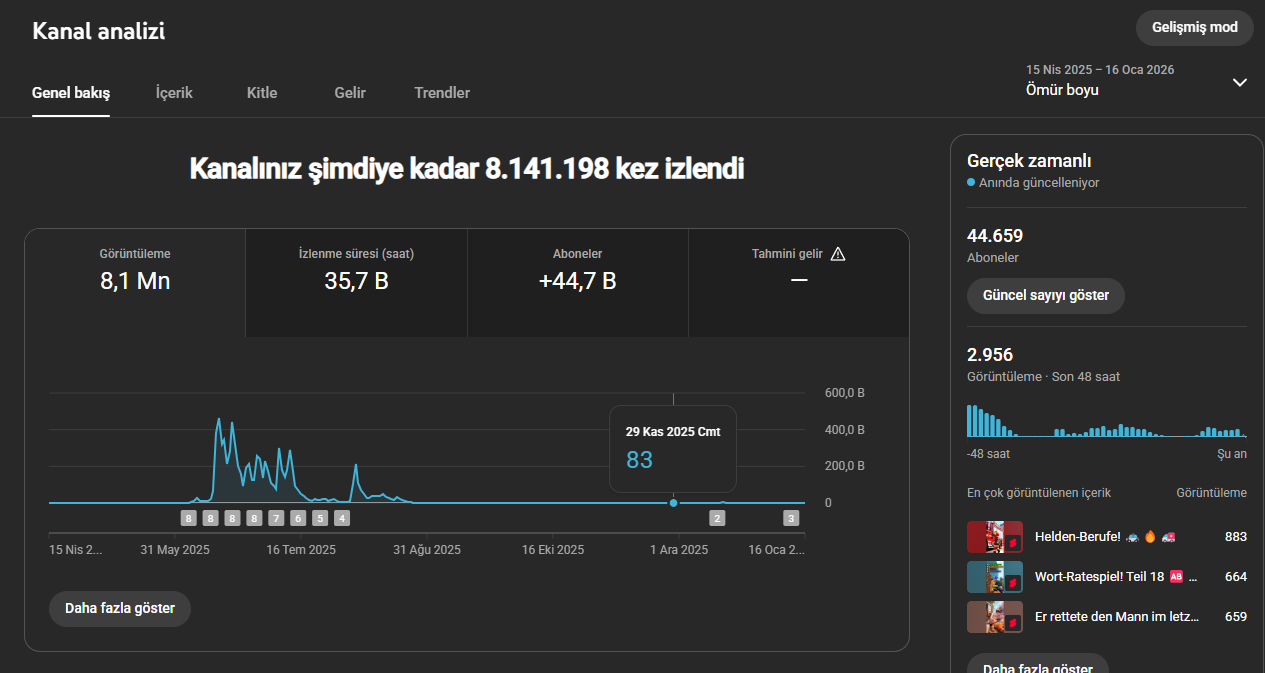
Task: Click the 659 view count
Action: (x=1236, y=617)
